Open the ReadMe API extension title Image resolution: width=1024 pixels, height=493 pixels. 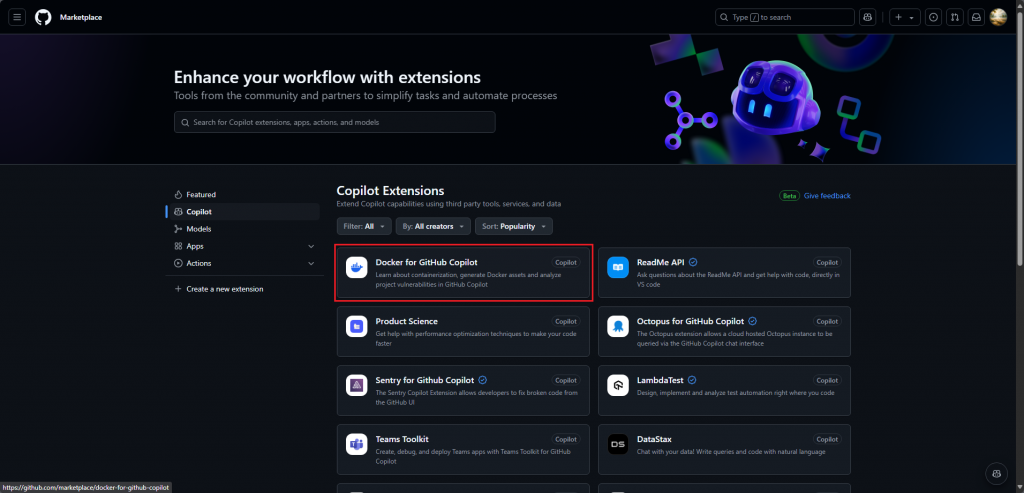click(x=660, y=262)
